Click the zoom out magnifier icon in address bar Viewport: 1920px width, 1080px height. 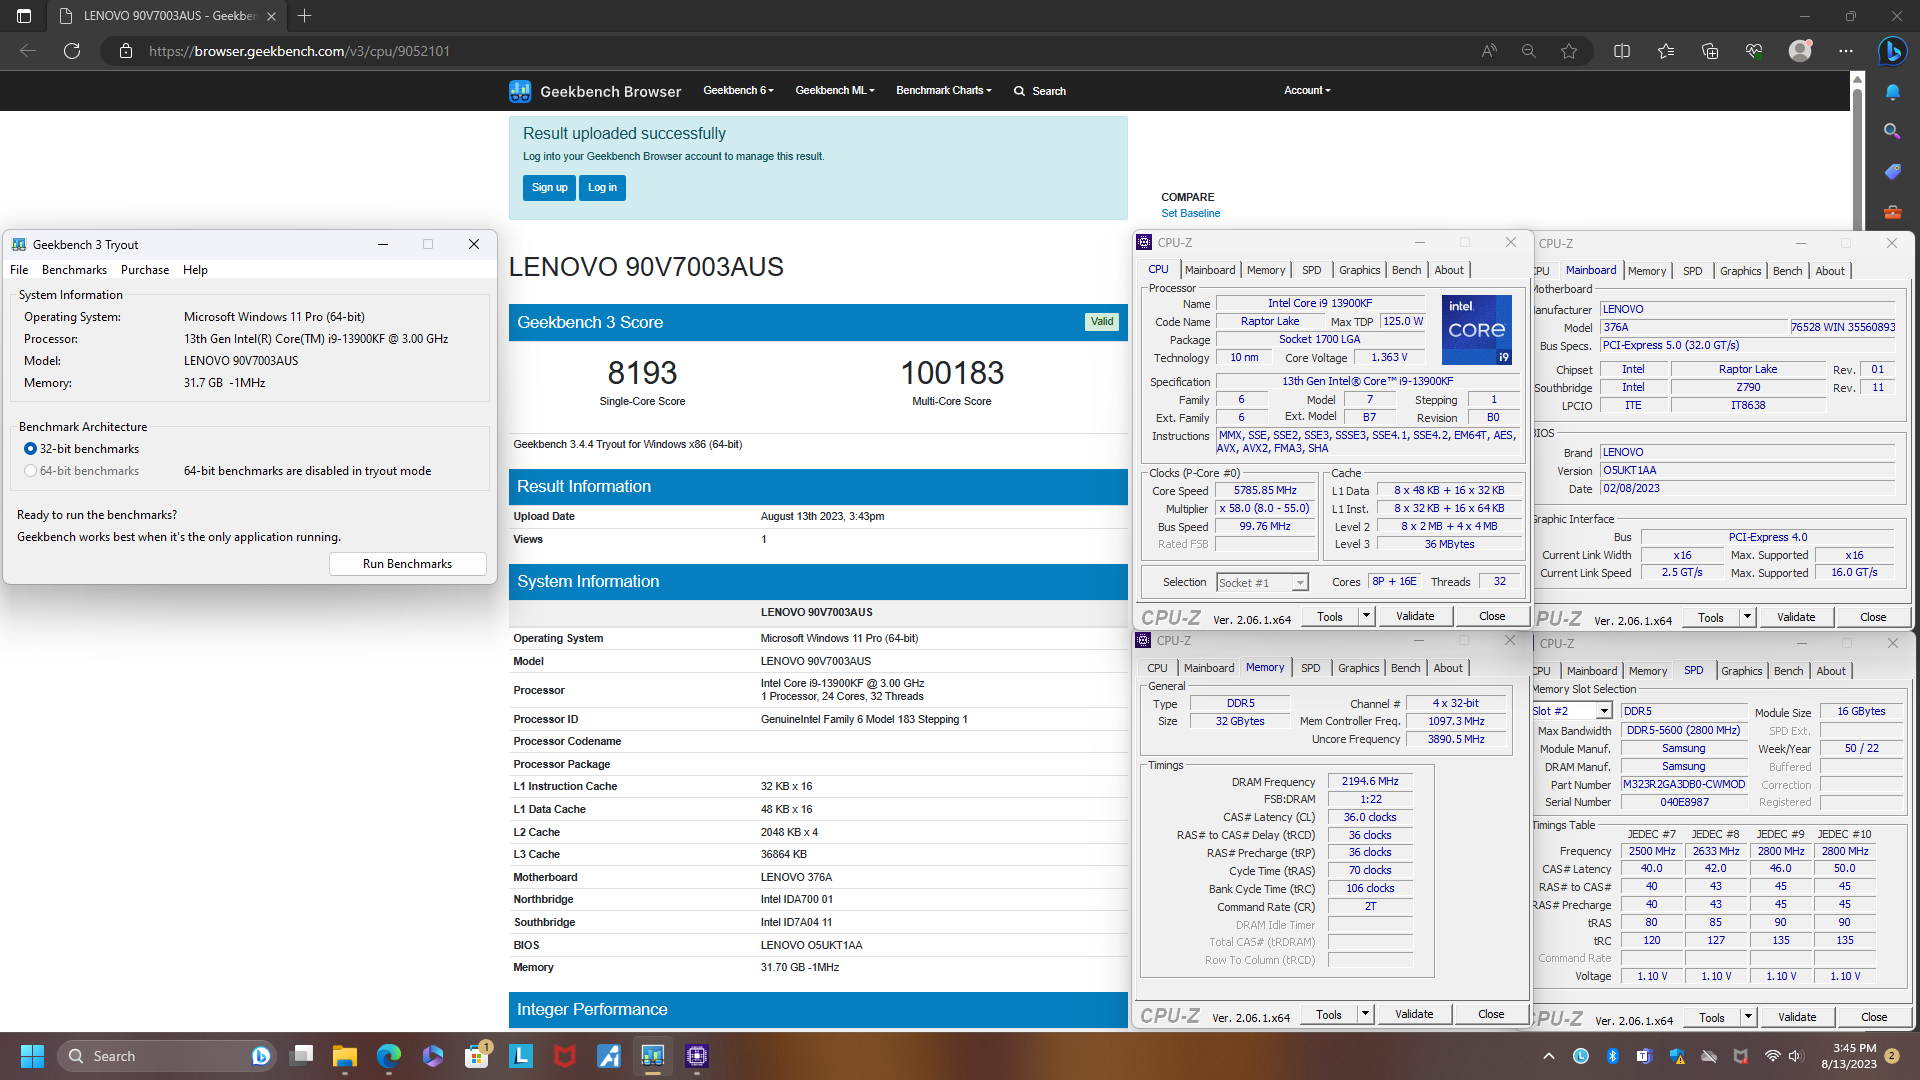point(1528,51)
